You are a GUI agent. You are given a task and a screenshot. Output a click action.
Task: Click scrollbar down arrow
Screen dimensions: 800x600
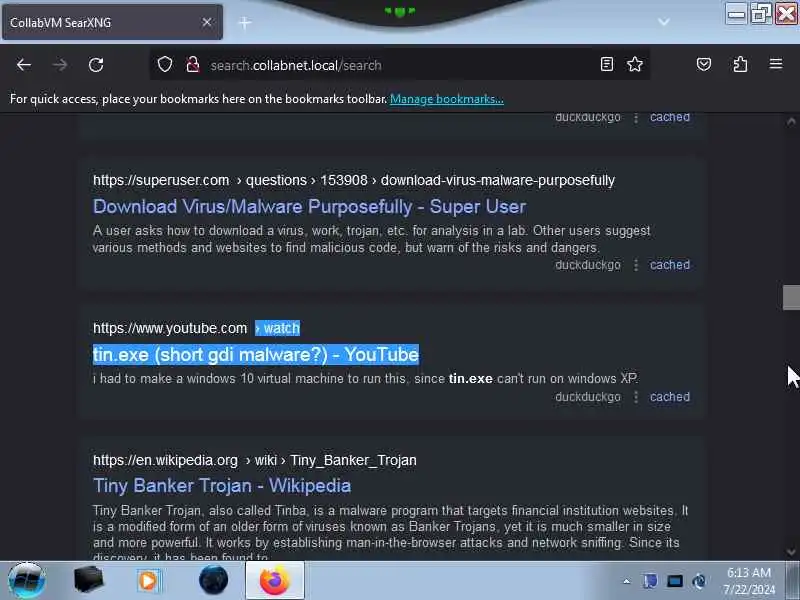pos(791,552)
